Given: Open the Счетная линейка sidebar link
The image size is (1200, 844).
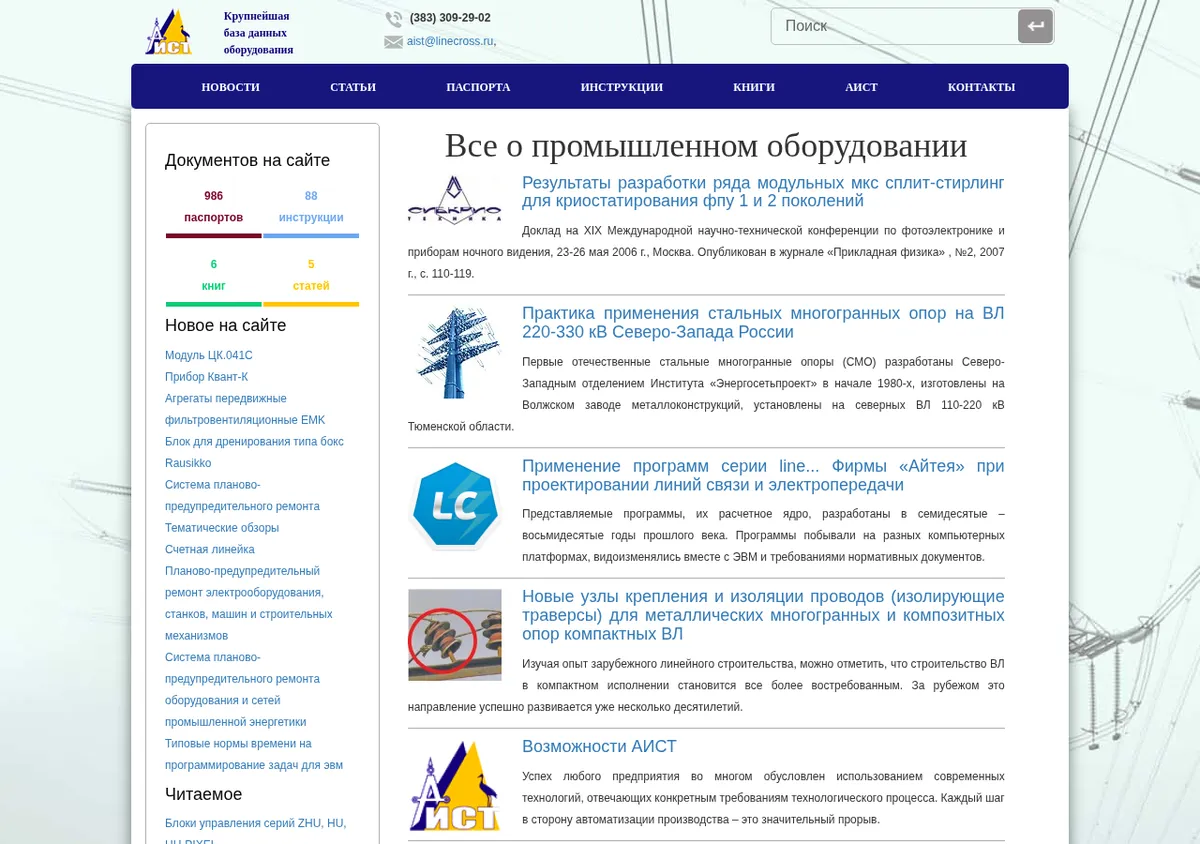Looking at the screenshot, I should [210, 550].
